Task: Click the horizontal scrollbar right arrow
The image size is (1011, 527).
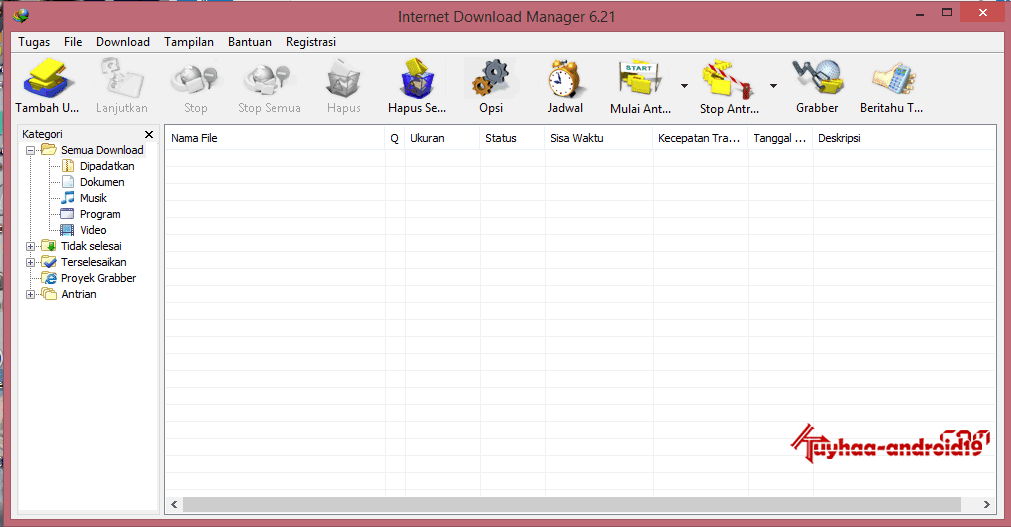Action: coord(986,504)
